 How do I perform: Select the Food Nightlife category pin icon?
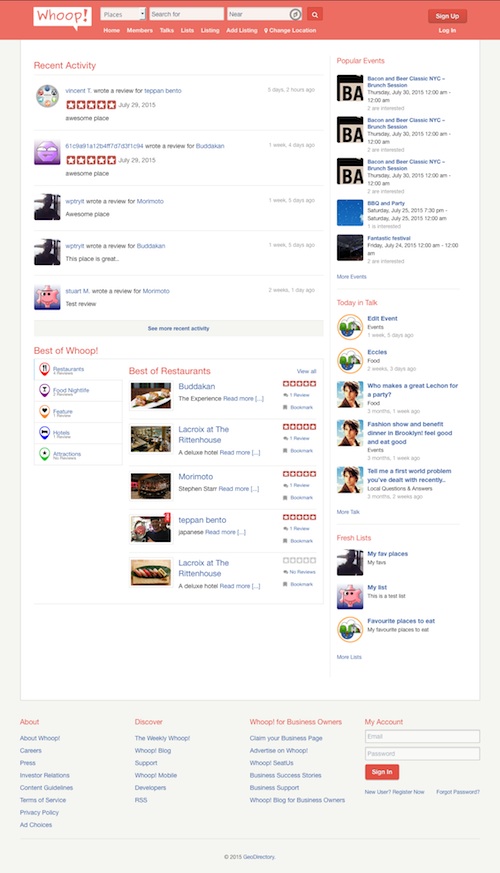point(45,390)
